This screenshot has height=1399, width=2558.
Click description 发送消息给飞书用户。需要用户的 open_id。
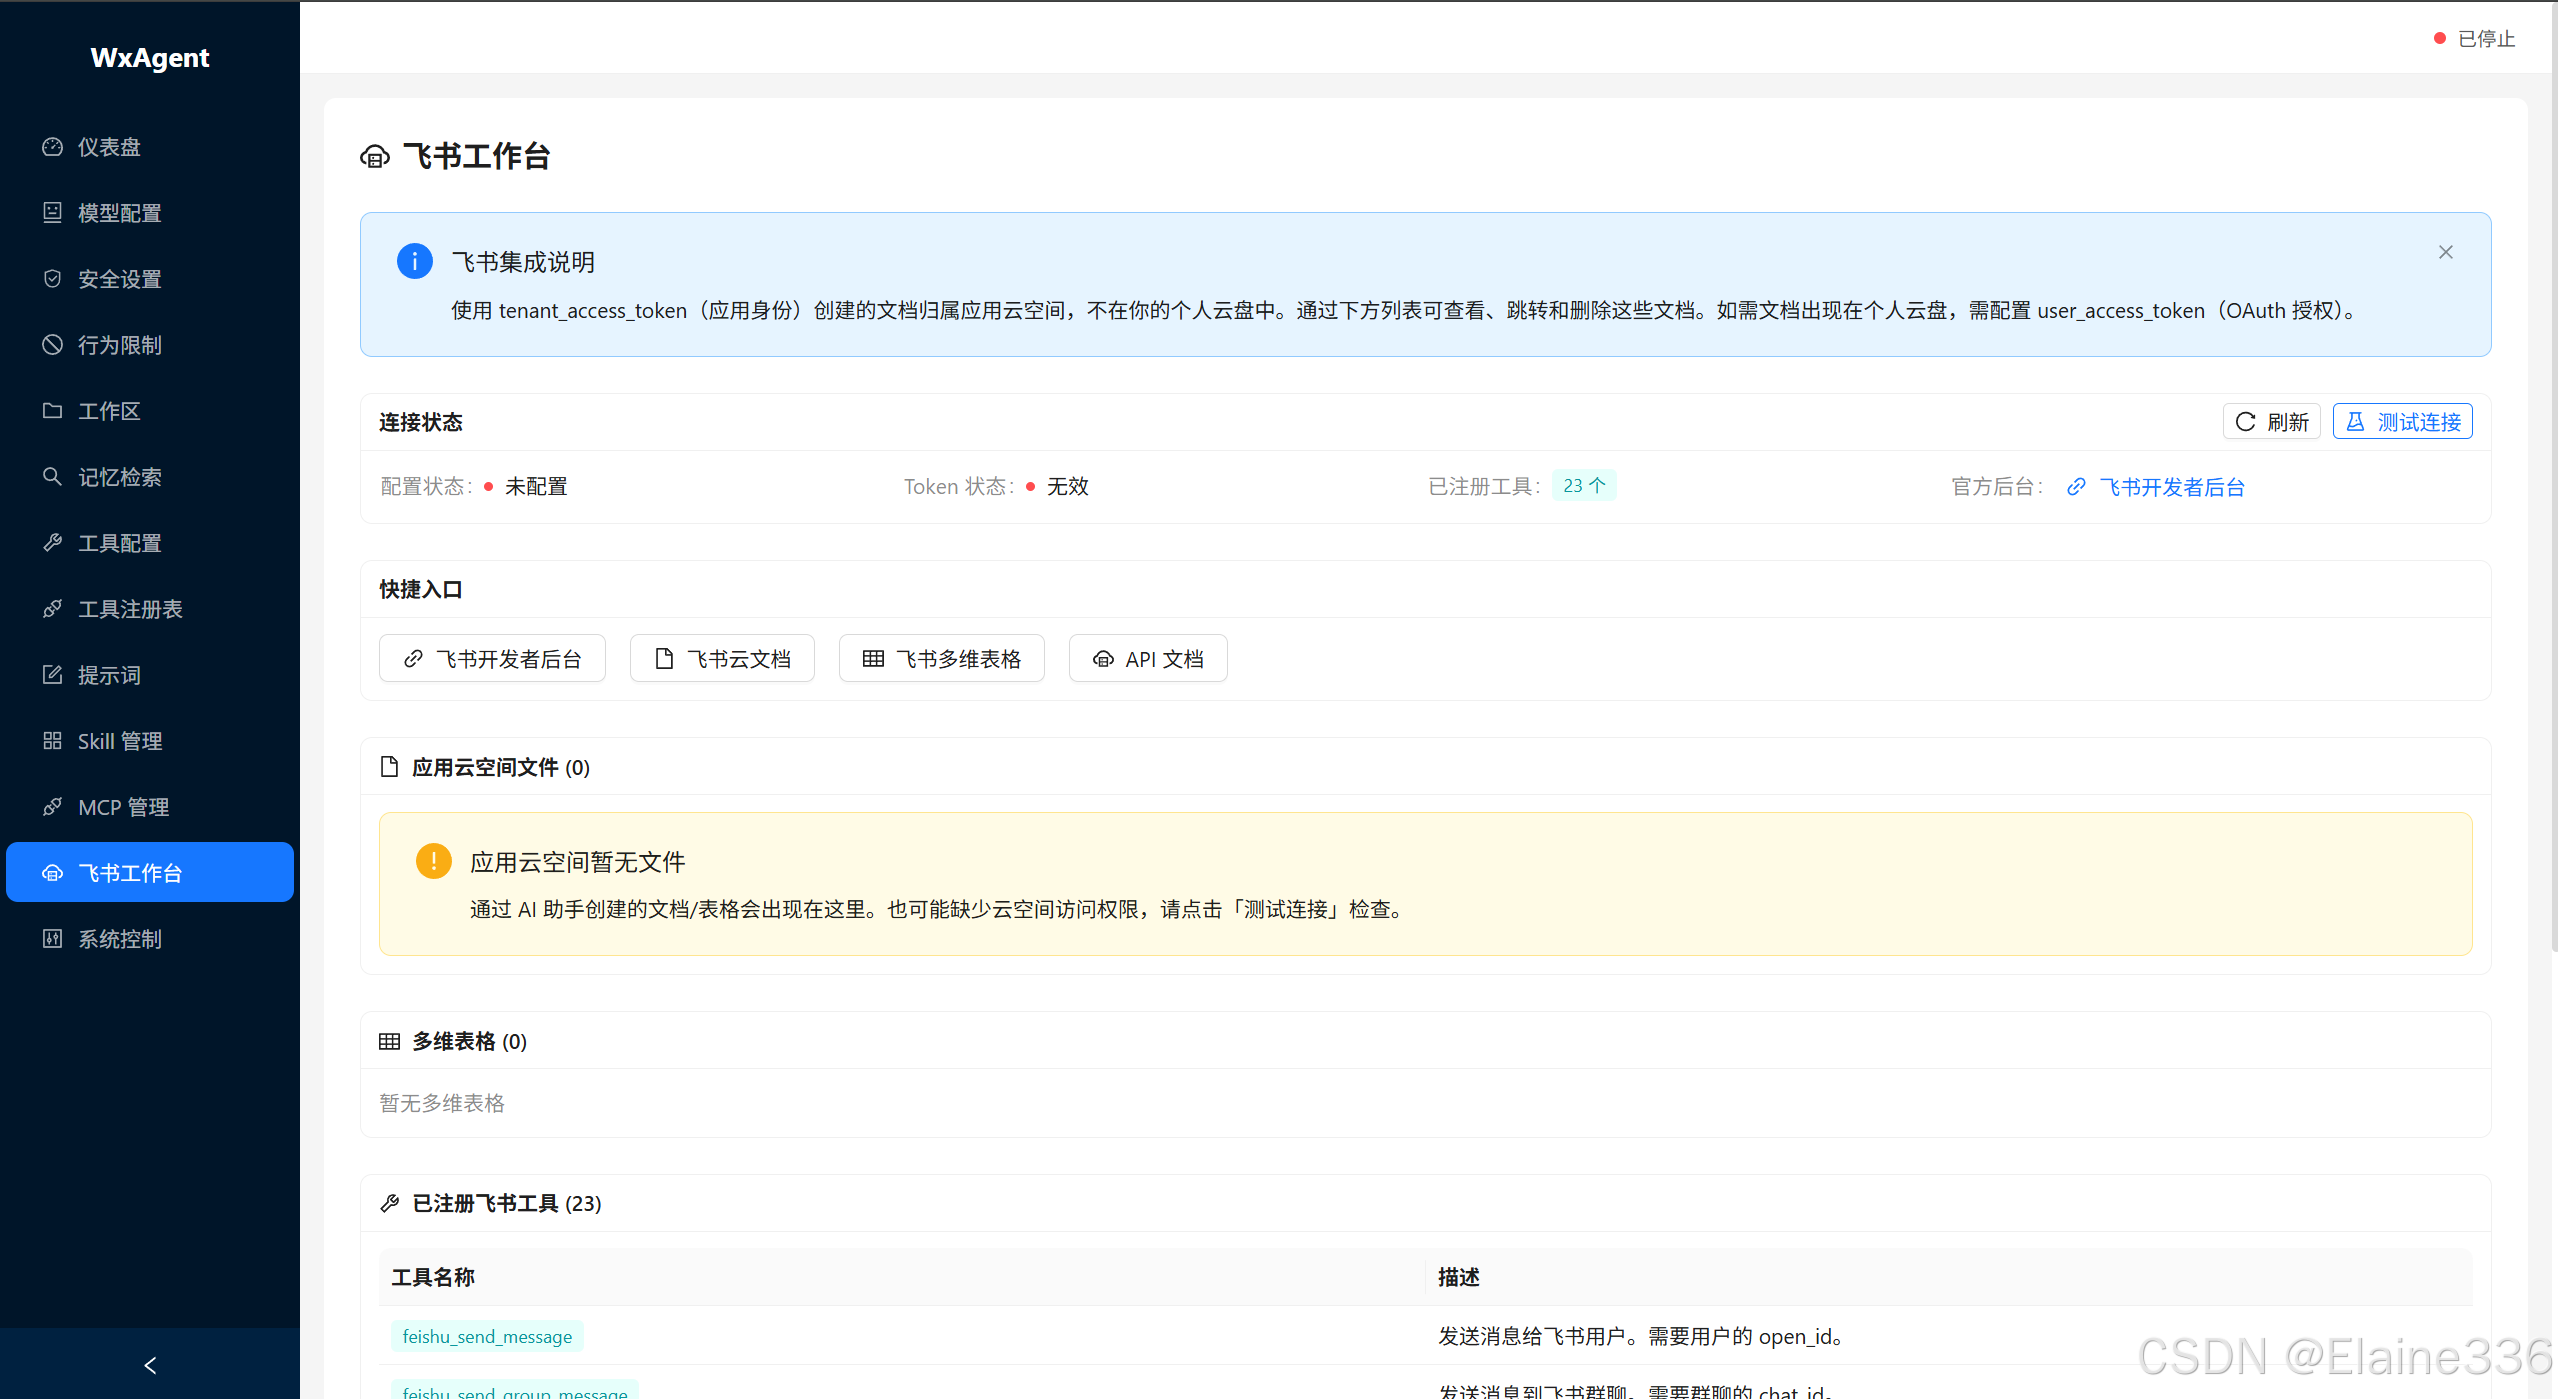[x=1641, y=1337]
